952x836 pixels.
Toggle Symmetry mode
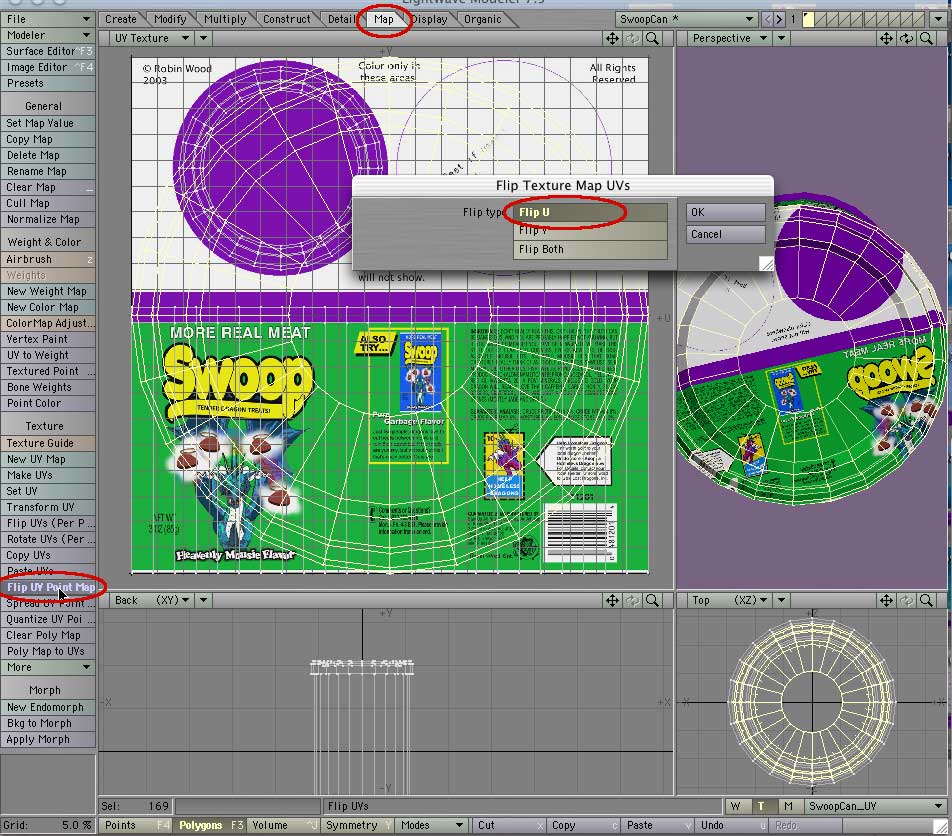pyautogui.click(x=358, y=825)
